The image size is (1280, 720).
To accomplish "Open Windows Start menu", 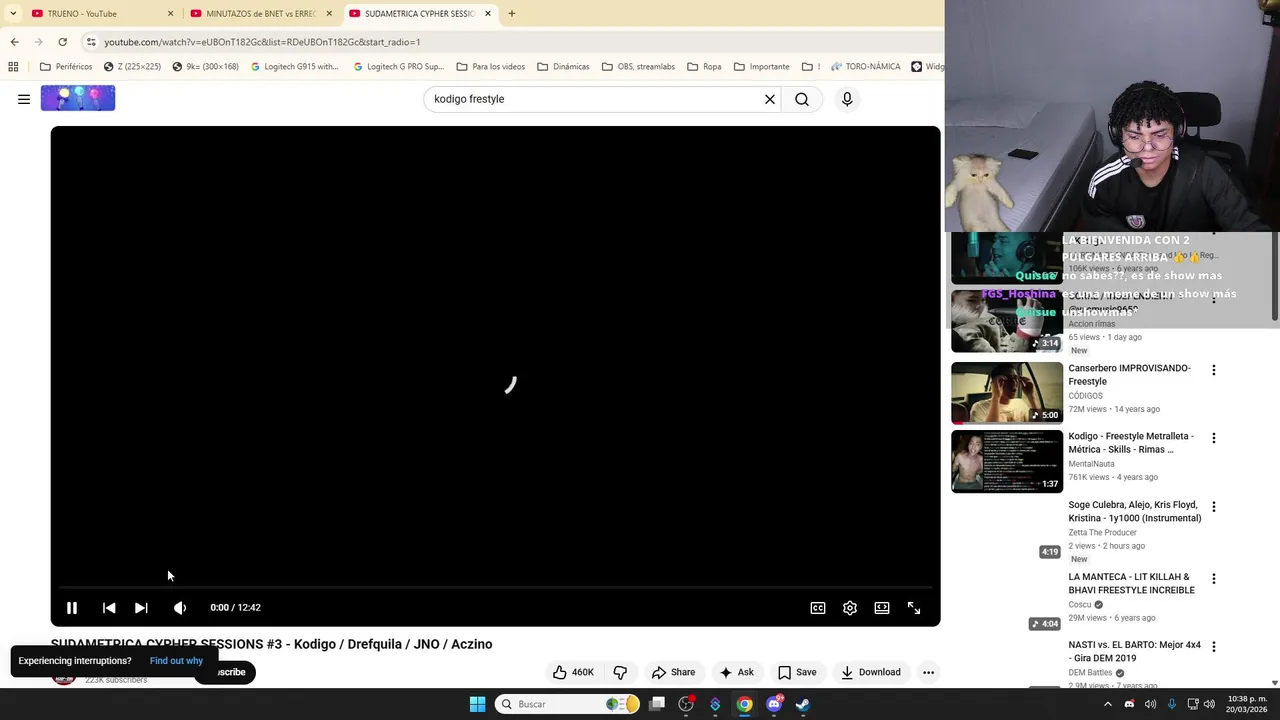I will pyautogui.click(x=478, y=704).
